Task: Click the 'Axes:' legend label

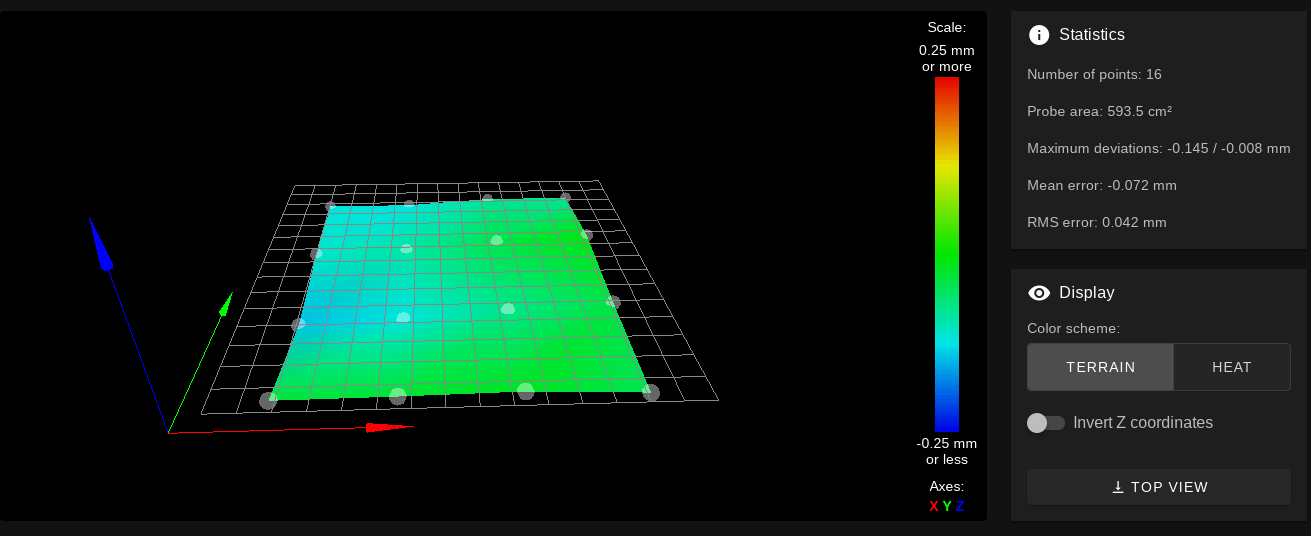Action: 947,486
